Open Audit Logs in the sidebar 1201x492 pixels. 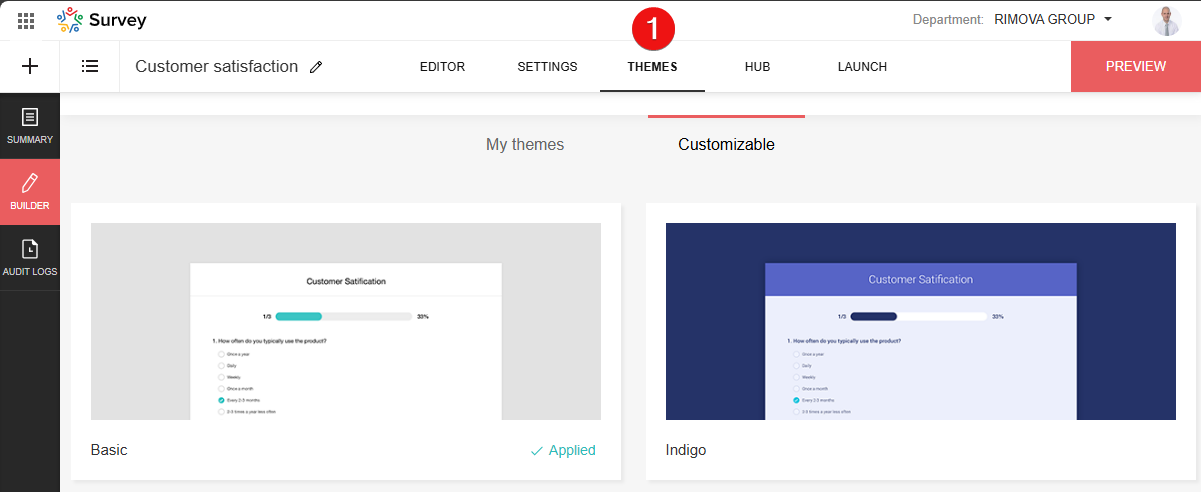(30, 257)
